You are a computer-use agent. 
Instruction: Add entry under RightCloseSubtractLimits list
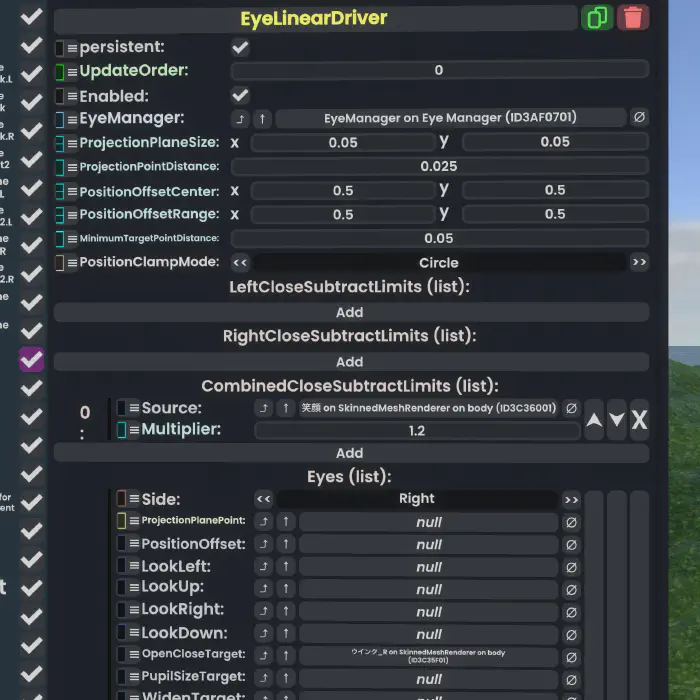[349, 361]
